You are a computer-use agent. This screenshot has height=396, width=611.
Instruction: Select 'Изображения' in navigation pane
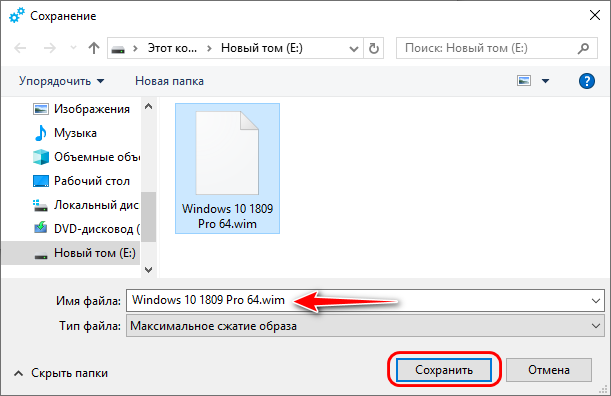pyautogui.click(x=92, y=109)
